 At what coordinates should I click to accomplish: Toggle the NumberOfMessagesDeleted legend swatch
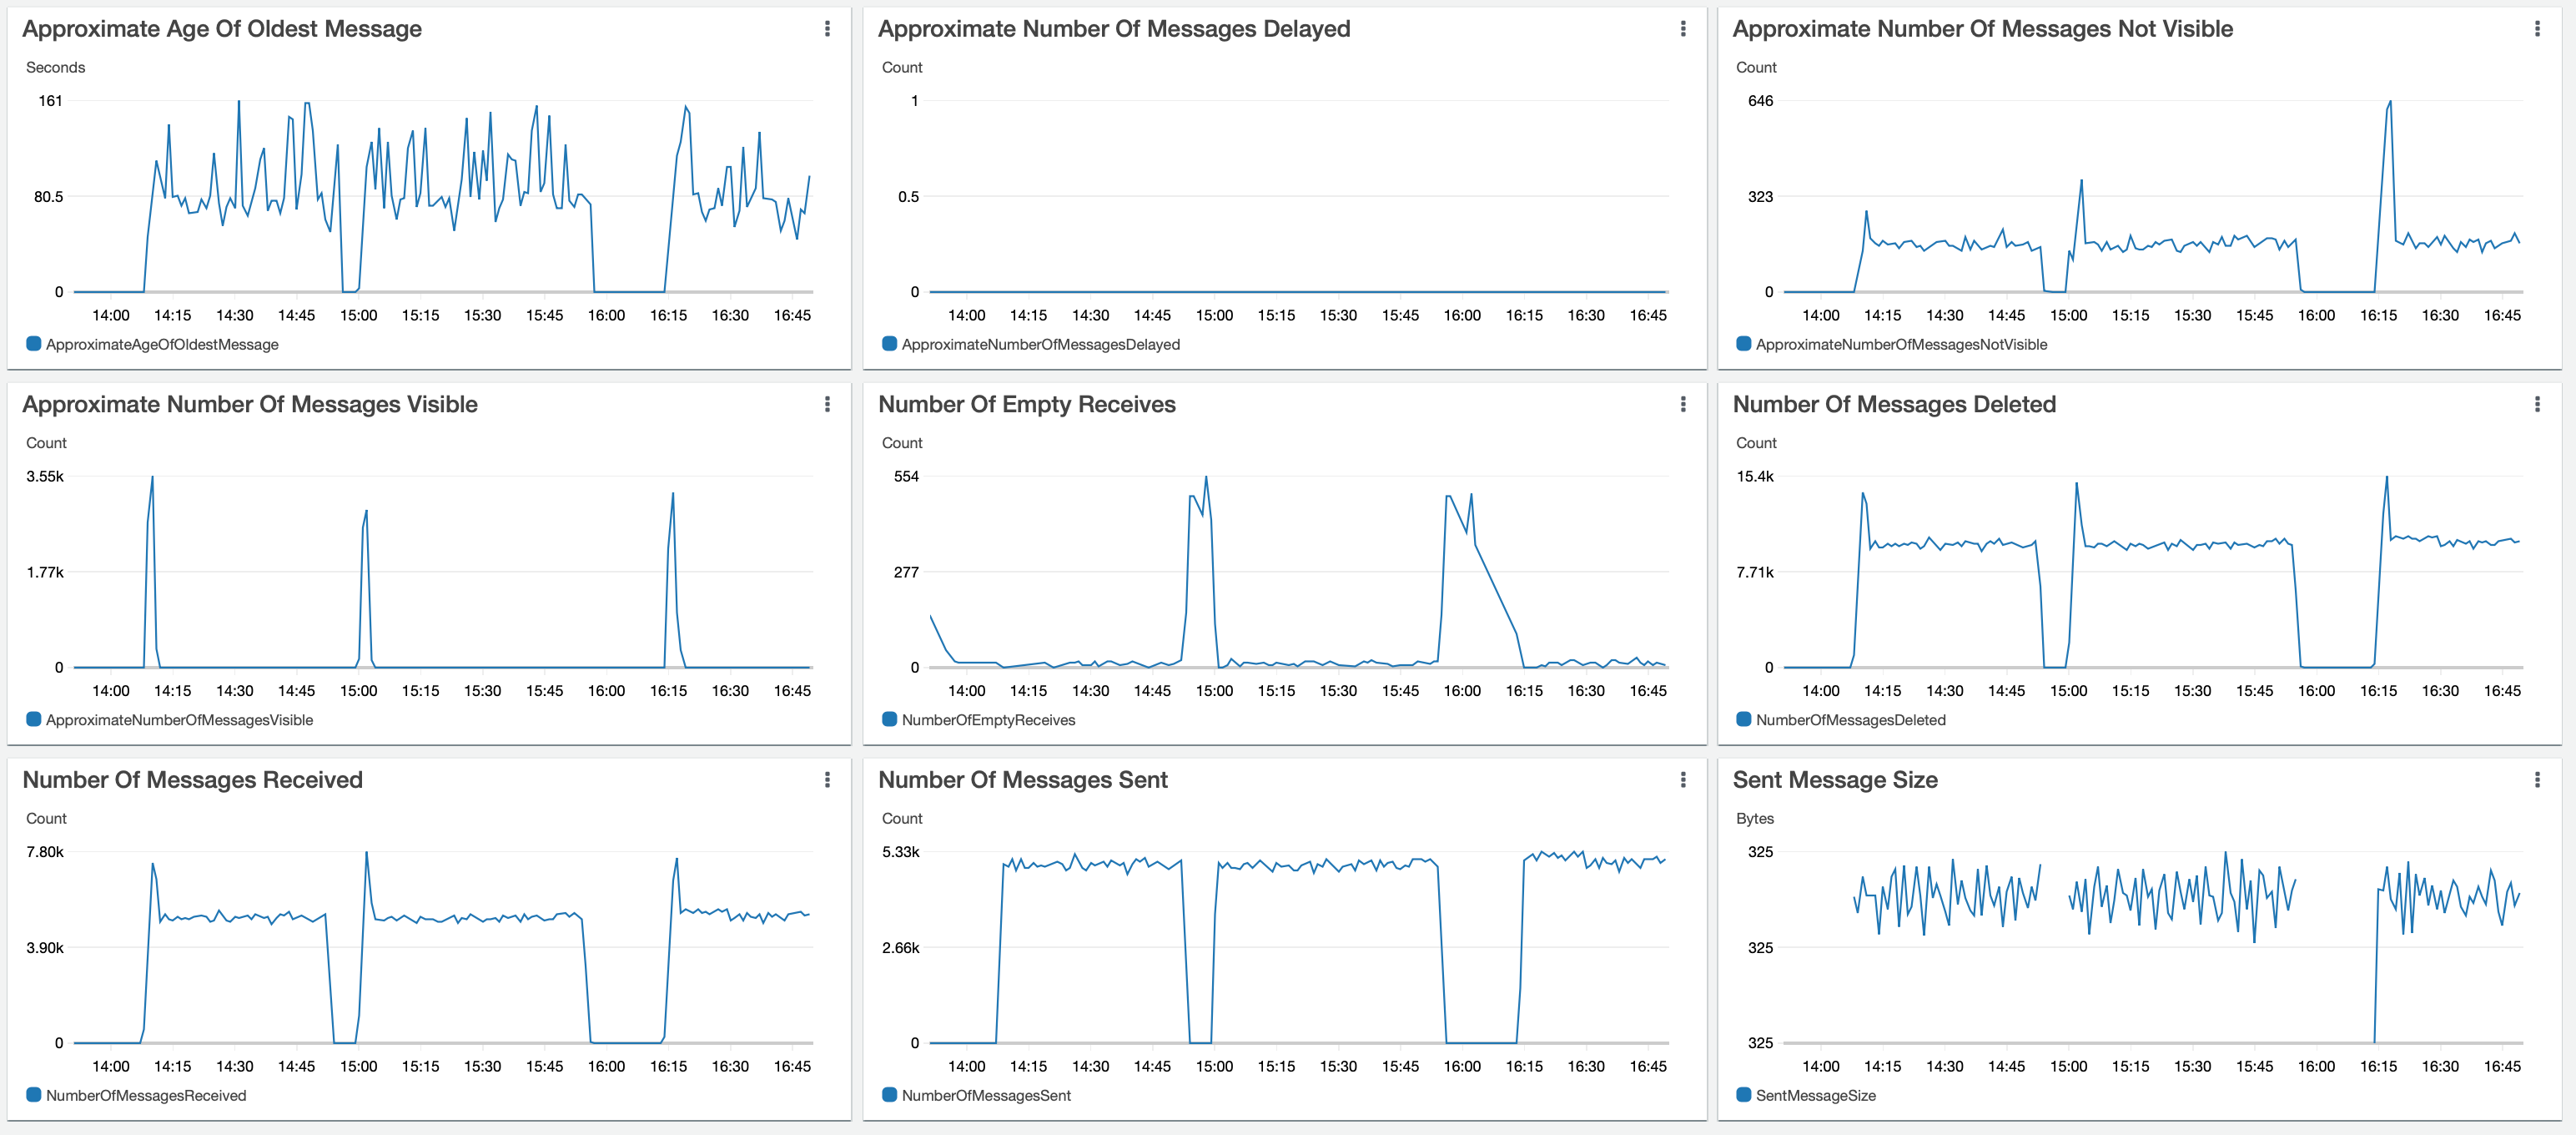(1743, 719)
